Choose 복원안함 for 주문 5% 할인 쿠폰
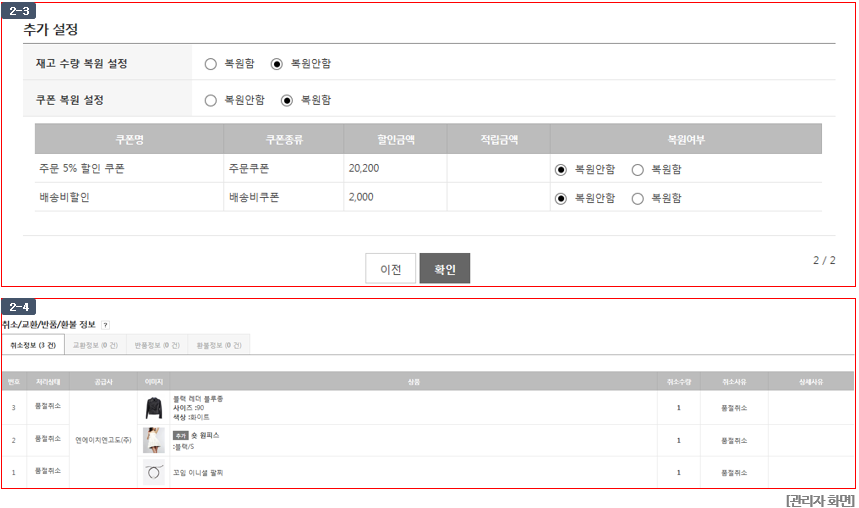Image resolution: width=859 pixels, height=508 pixels. tap(560, 170)
